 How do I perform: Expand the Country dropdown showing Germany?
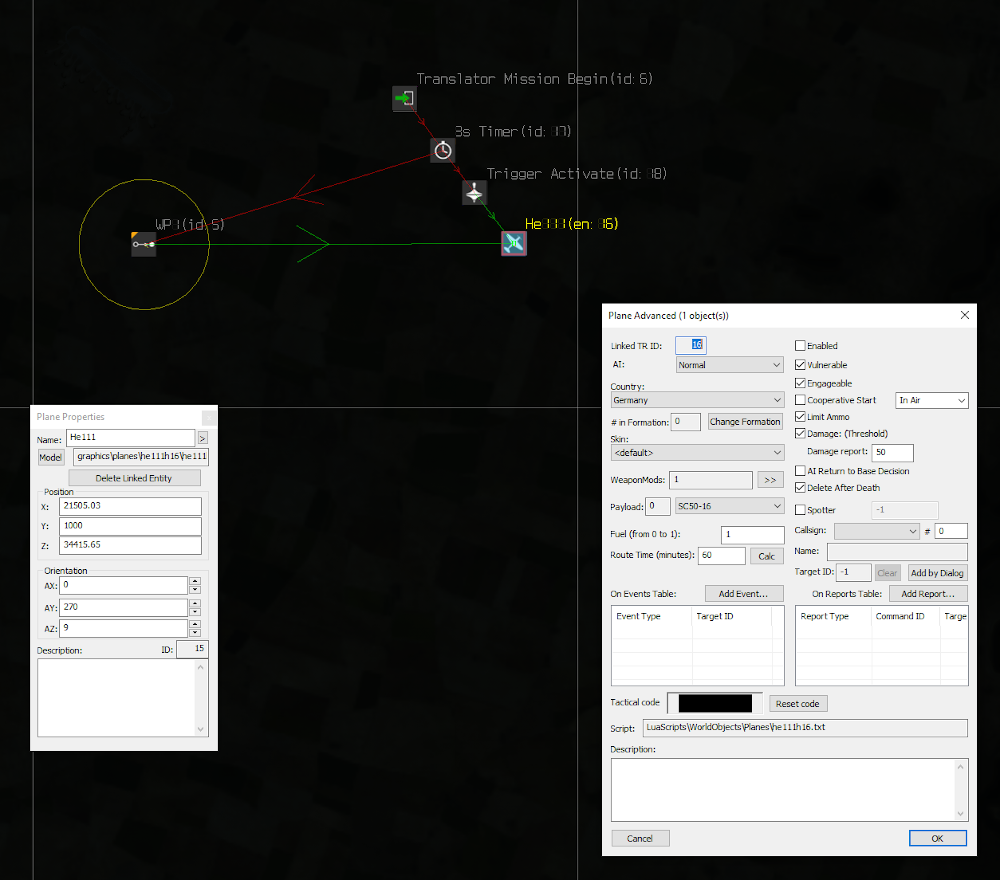pos(696,400)
